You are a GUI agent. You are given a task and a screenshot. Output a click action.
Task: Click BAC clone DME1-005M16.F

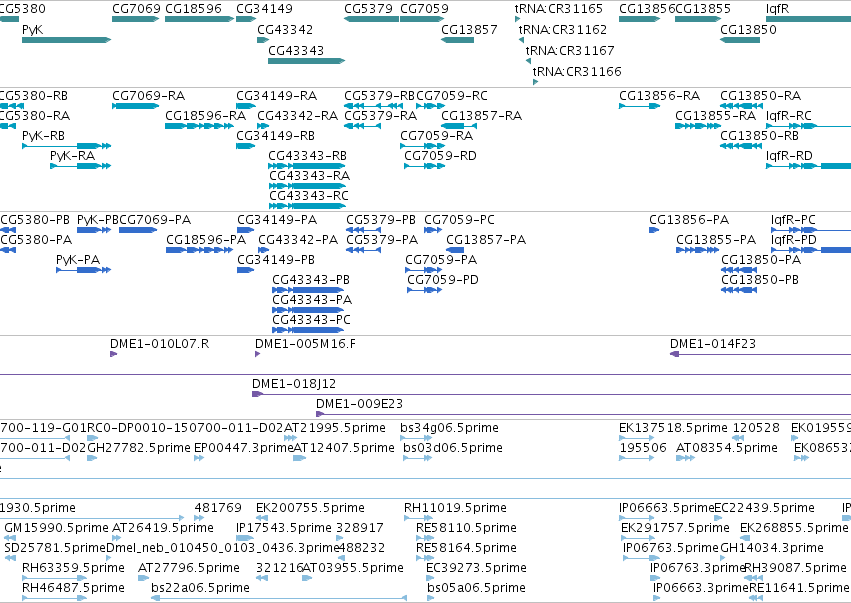coord(257,354)
